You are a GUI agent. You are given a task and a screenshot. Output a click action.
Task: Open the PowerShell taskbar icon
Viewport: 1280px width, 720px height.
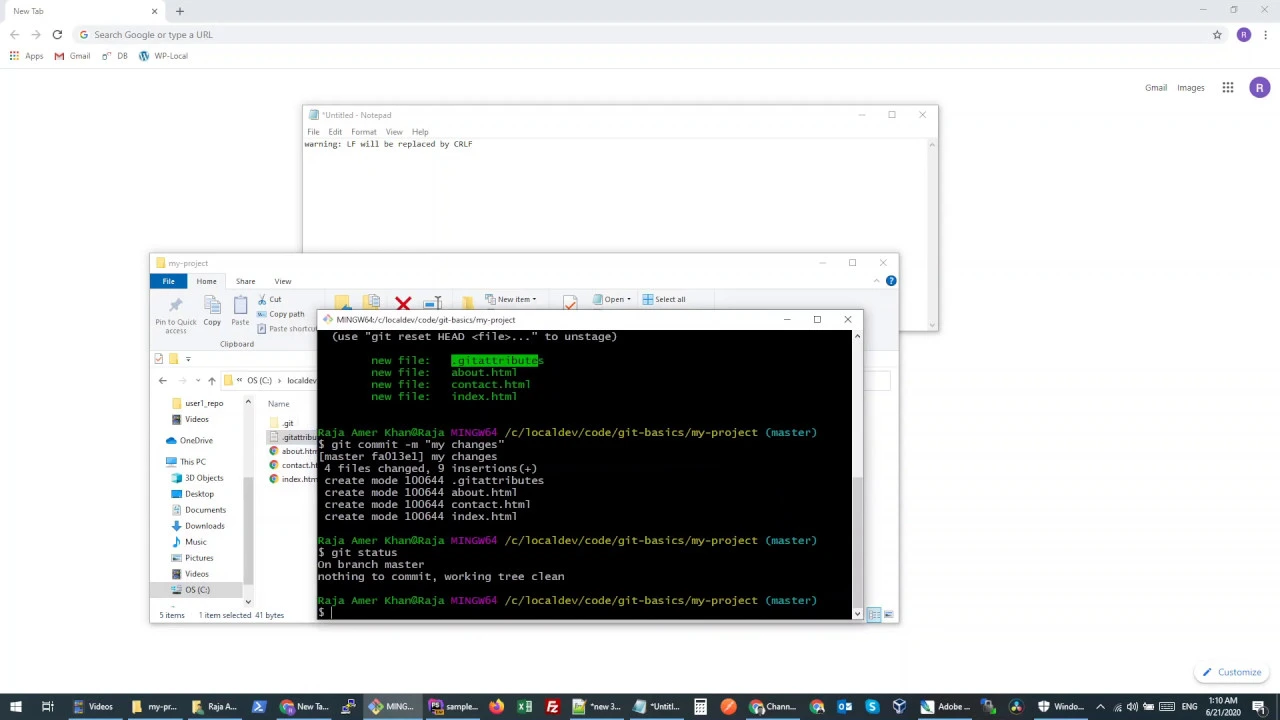259,707
